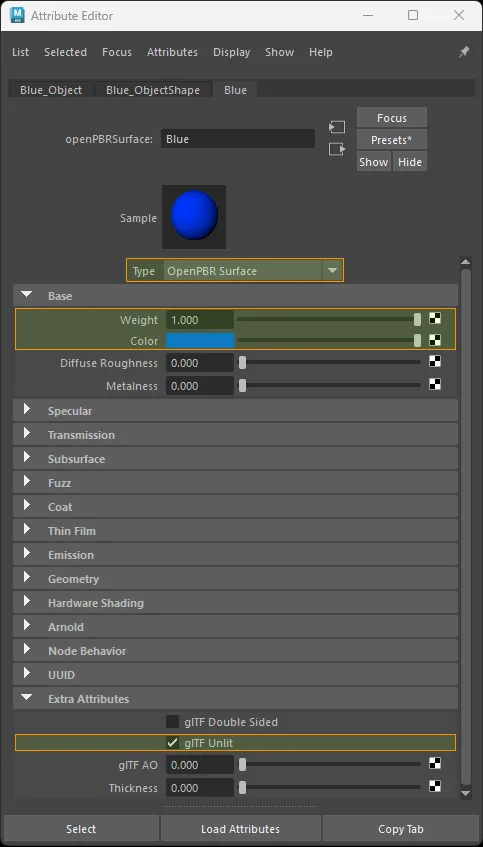Click the Metalness slider handle

coord(243,386)
